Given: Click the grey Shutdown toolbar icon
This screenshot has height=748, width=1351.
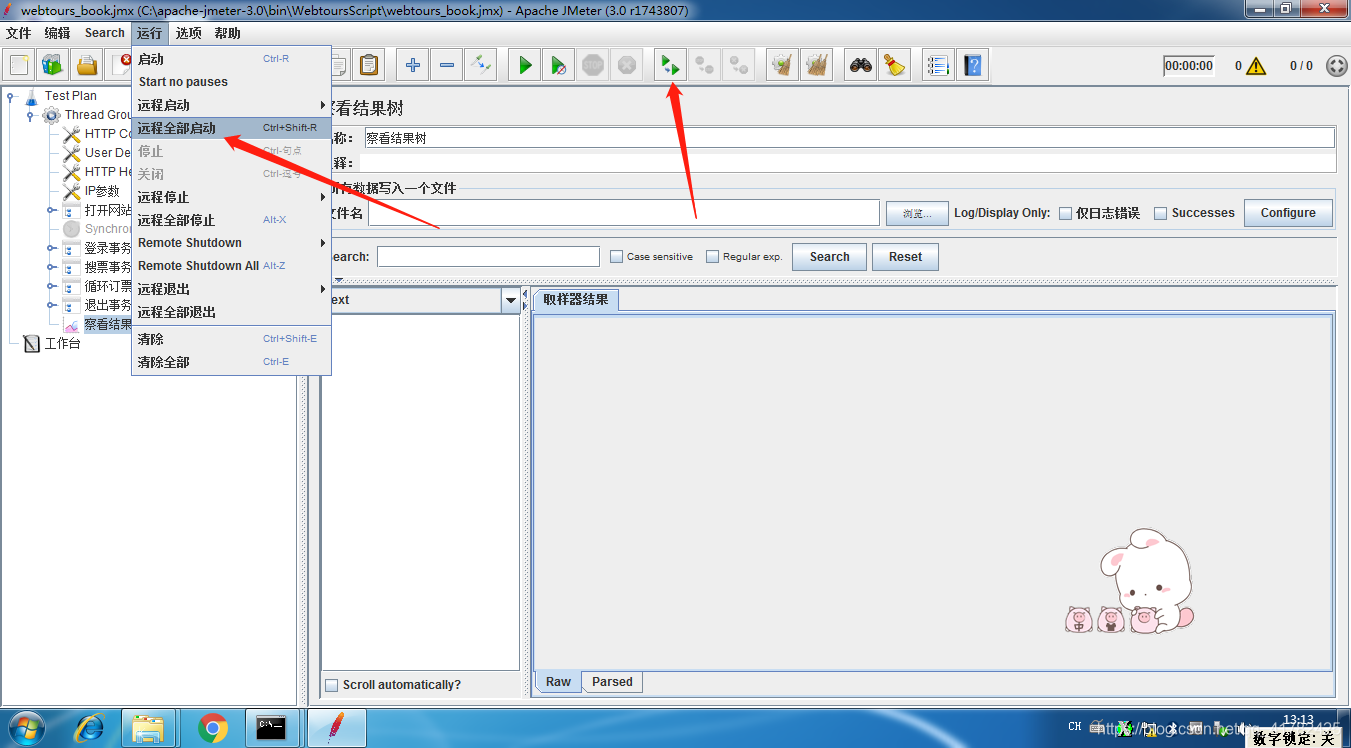Looking at the screenshot, I should pos(627,66).
